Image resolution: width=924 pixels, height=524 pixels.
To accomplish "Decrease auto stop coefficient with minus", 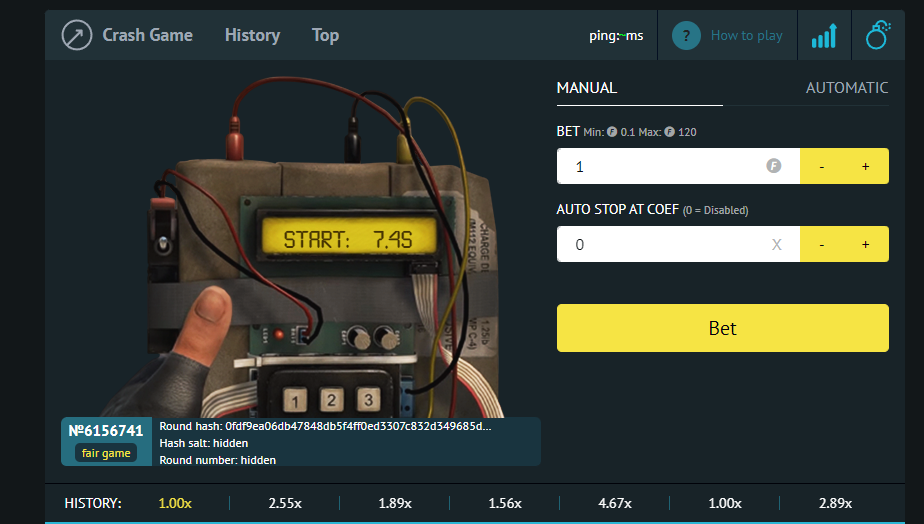I will 822,244.
